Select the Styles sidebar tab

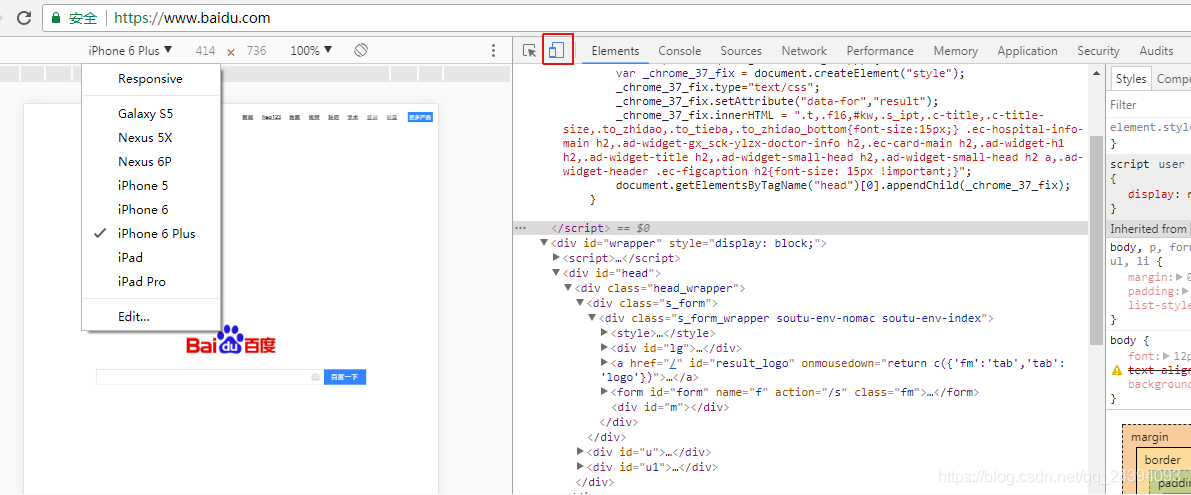pos(1131,79)
